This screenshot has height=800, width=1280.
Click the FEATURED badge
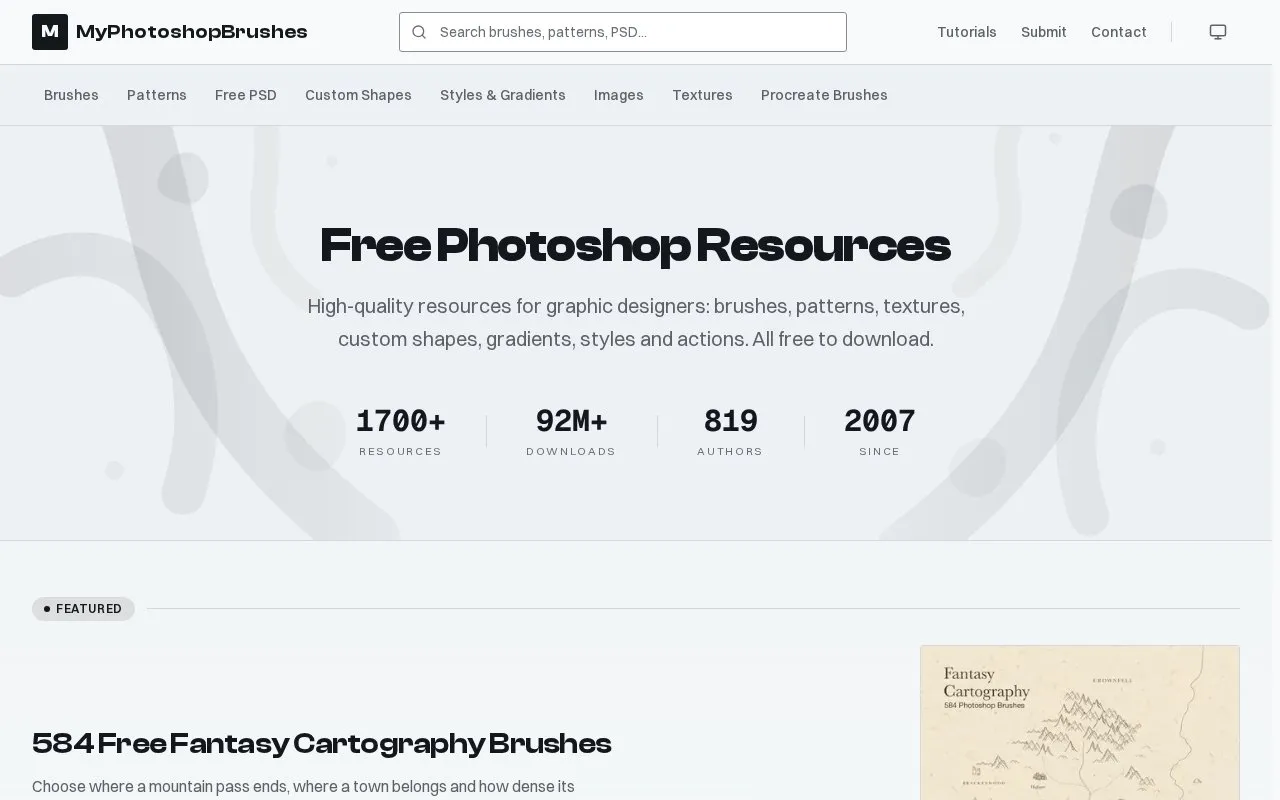click(x=83, y=609)
